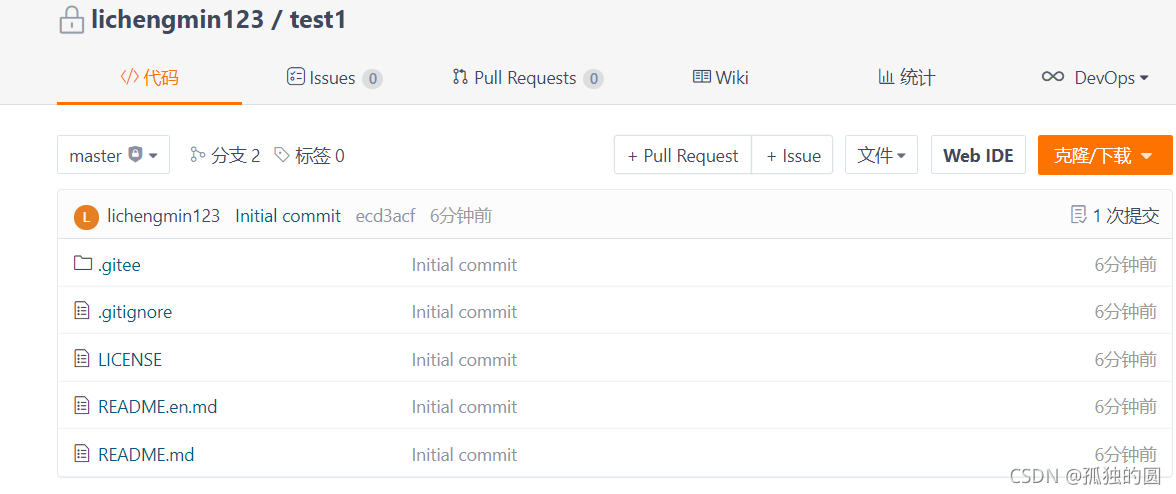The height and width of the screenshot is (494, 1176).
Task: Open the lichengmin123 owner link in title
Action: (x=178, y=20)
